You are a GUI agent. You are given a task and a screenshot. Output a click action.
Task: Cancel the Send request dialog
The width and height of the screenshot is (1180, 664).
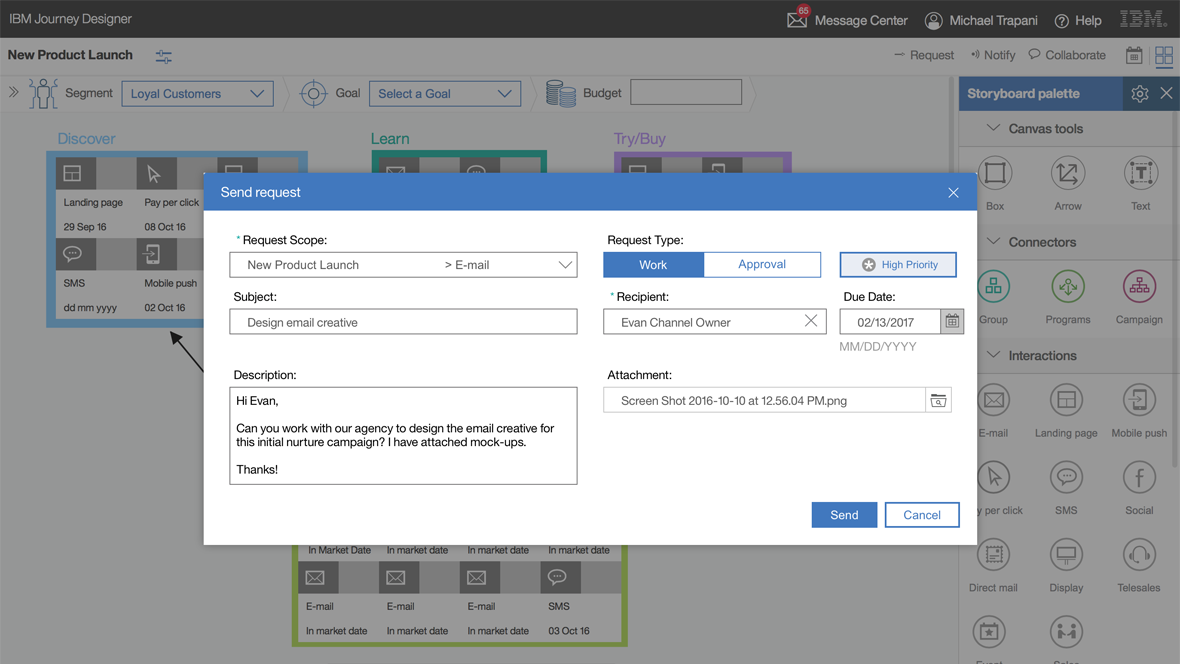point(922,515)
